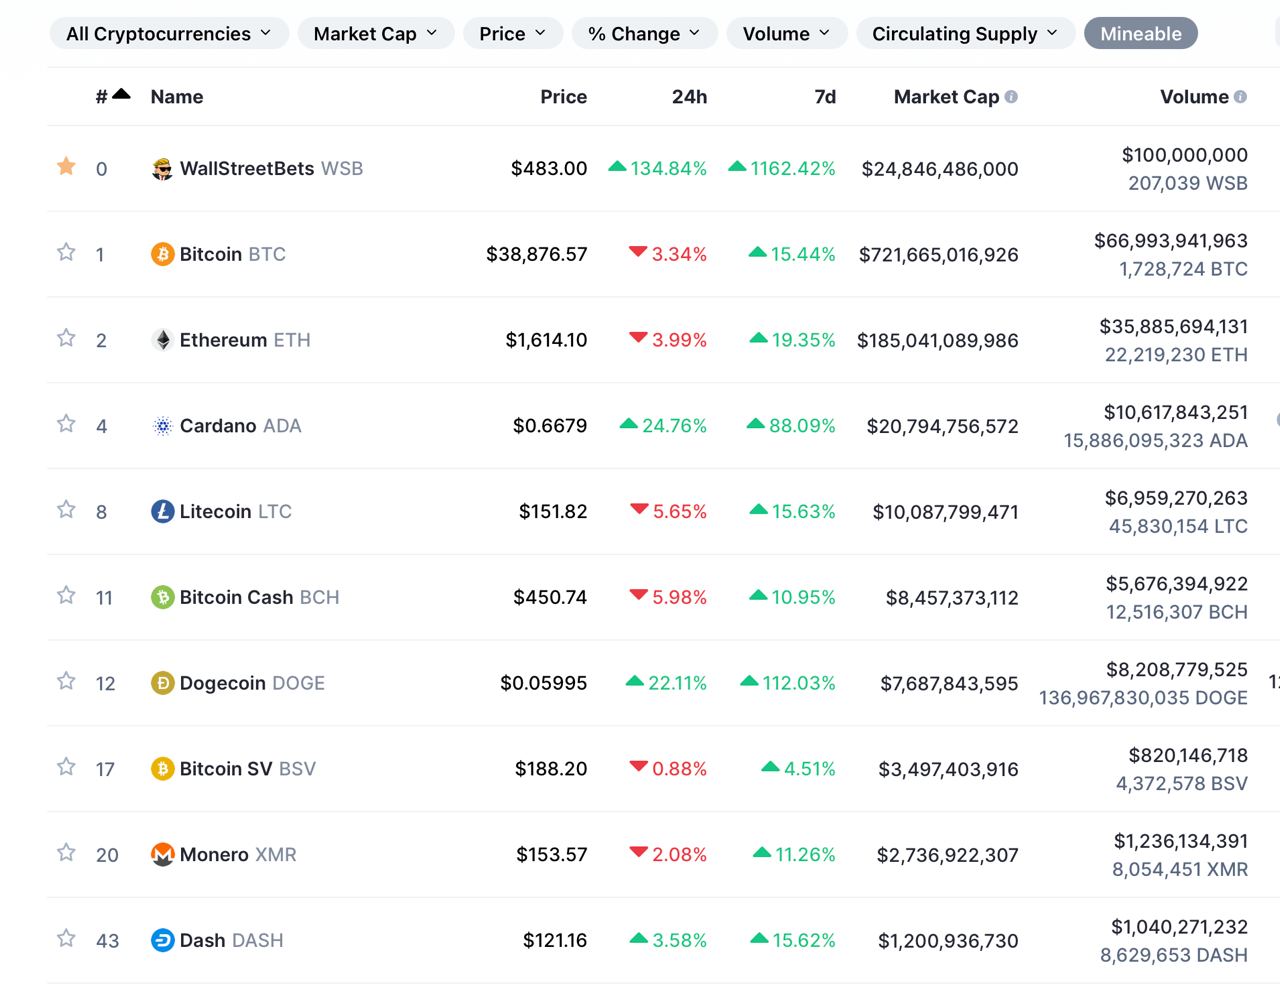Viewport: 1280px width, 992px height.
Task: Click the Market Cap info icon
Action: [x=1011, y=97]
